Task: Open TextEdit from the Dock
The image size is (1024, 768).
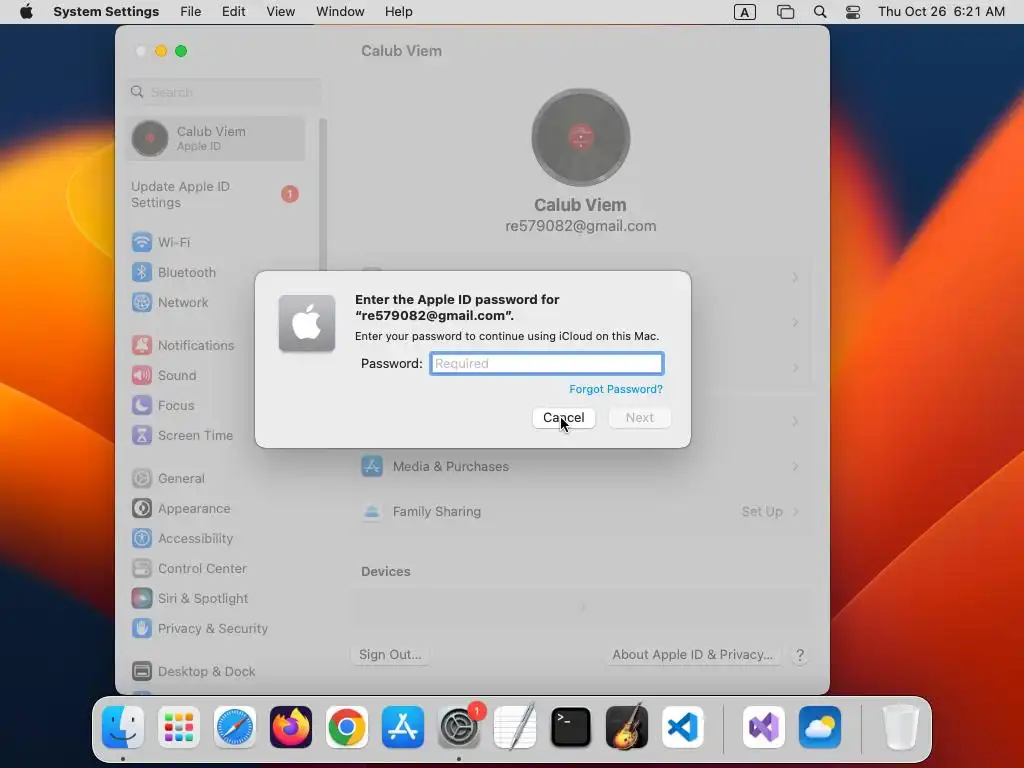Action: 515,727
